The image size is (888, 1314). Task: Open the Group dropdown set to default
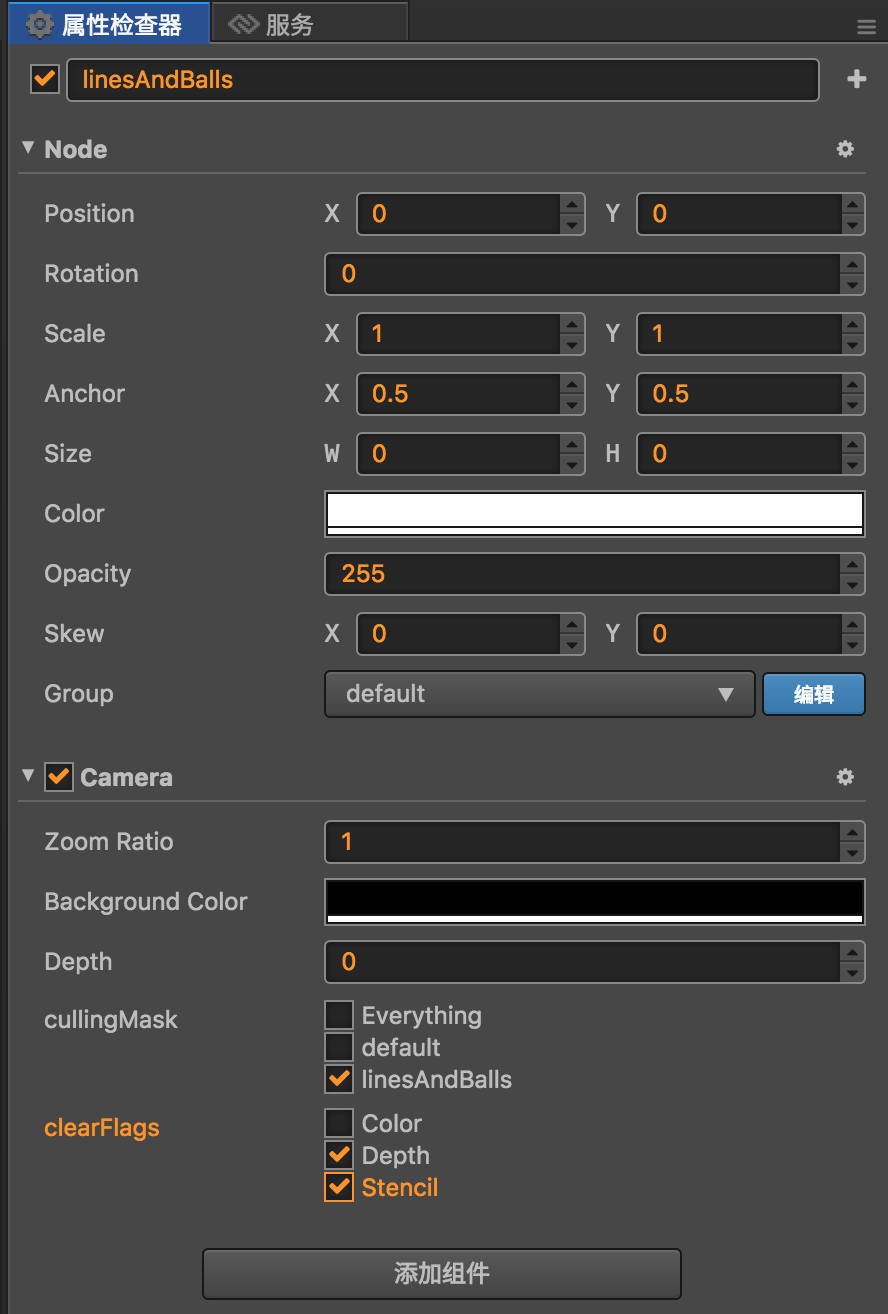tap(539, 694)
